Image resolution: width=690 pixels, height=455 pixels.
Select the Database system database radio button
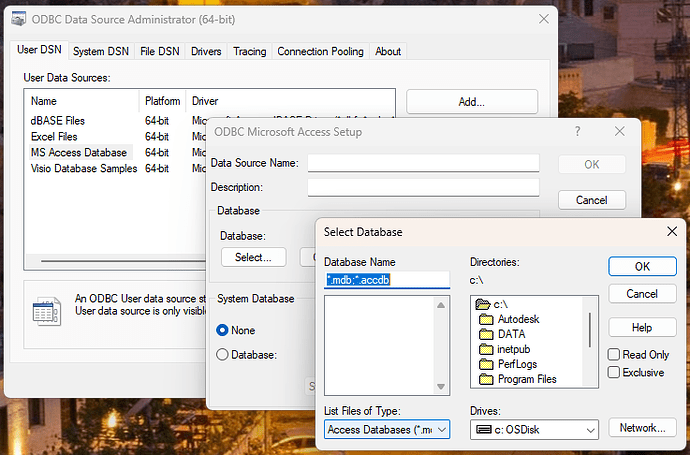tap(222, 355)
